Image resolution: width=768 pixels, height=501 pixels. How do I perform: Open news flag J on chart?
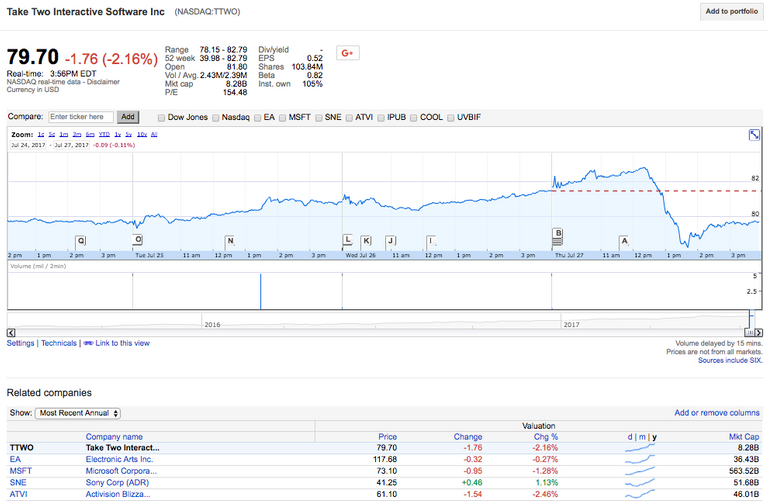coord(390,241)
